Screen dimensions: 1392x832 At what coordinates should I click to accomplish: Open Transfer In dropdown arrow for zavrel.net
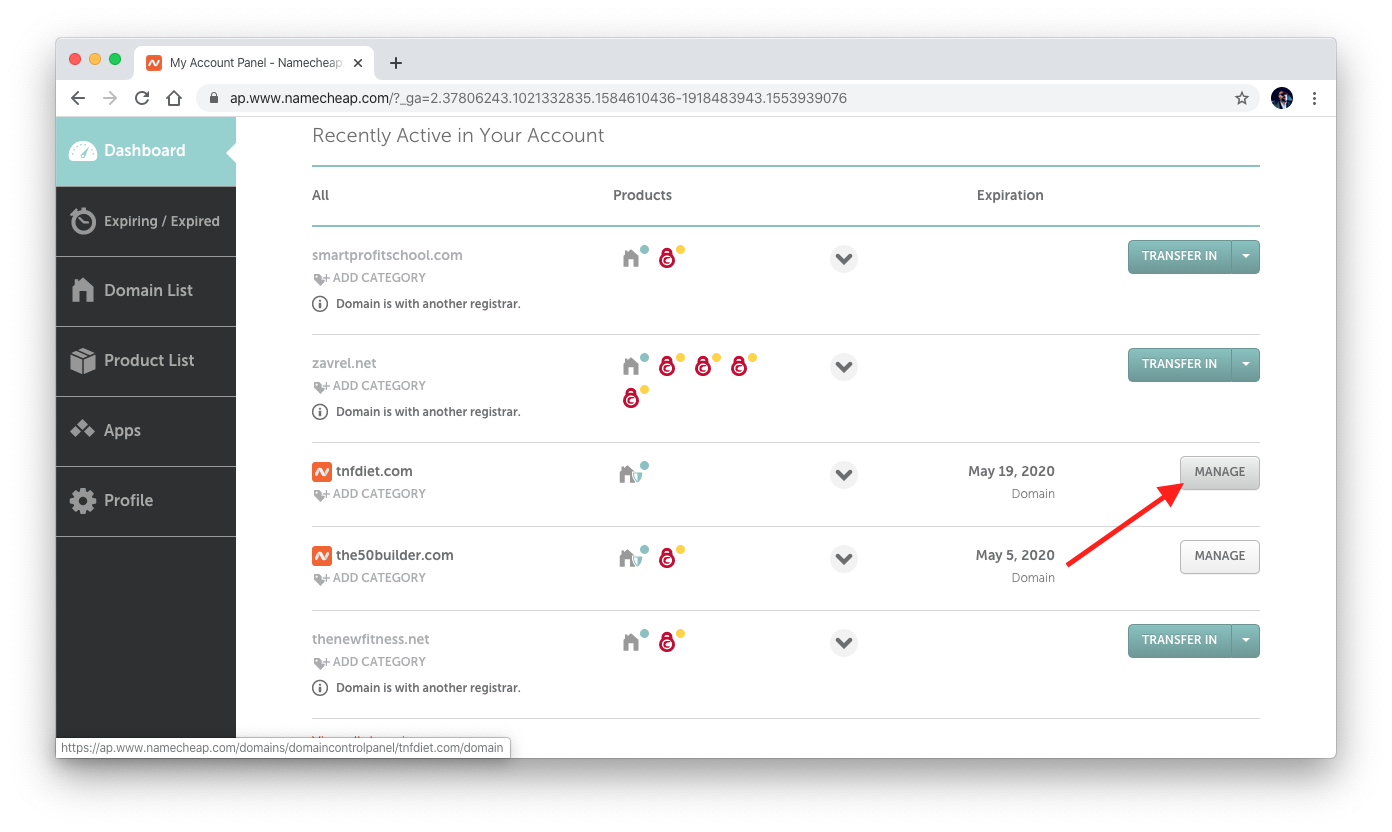tap(1246, 364)
